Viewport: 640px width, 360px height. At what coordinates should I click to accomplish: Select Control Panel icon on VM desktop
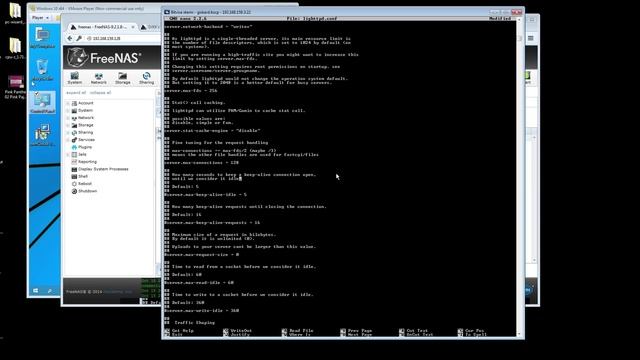coord(42,102)
